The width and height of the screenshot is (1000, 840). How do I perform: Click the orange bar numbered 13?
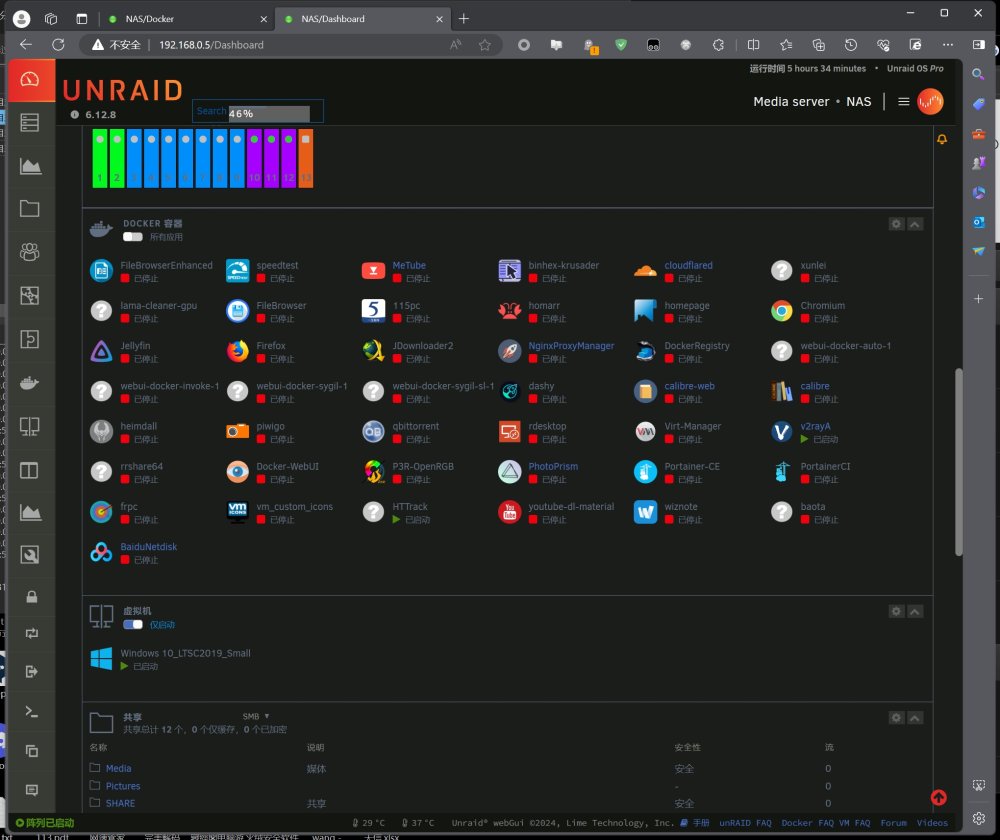pyautogui.click(x=305, y=158)
